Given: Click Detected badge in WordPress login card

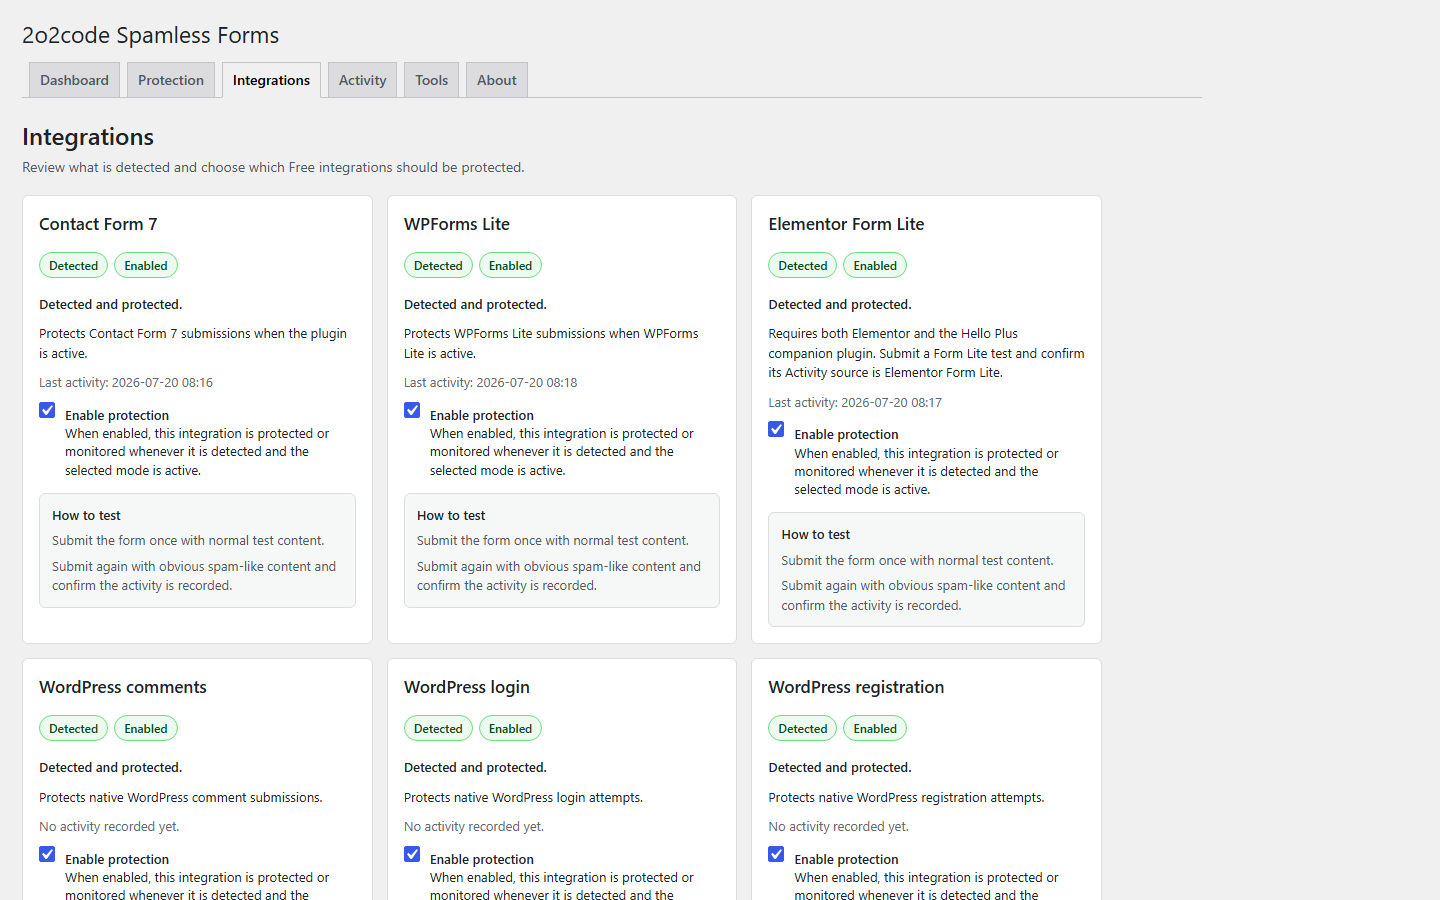Looking at the screenshot, I should (x=438, y=728).
